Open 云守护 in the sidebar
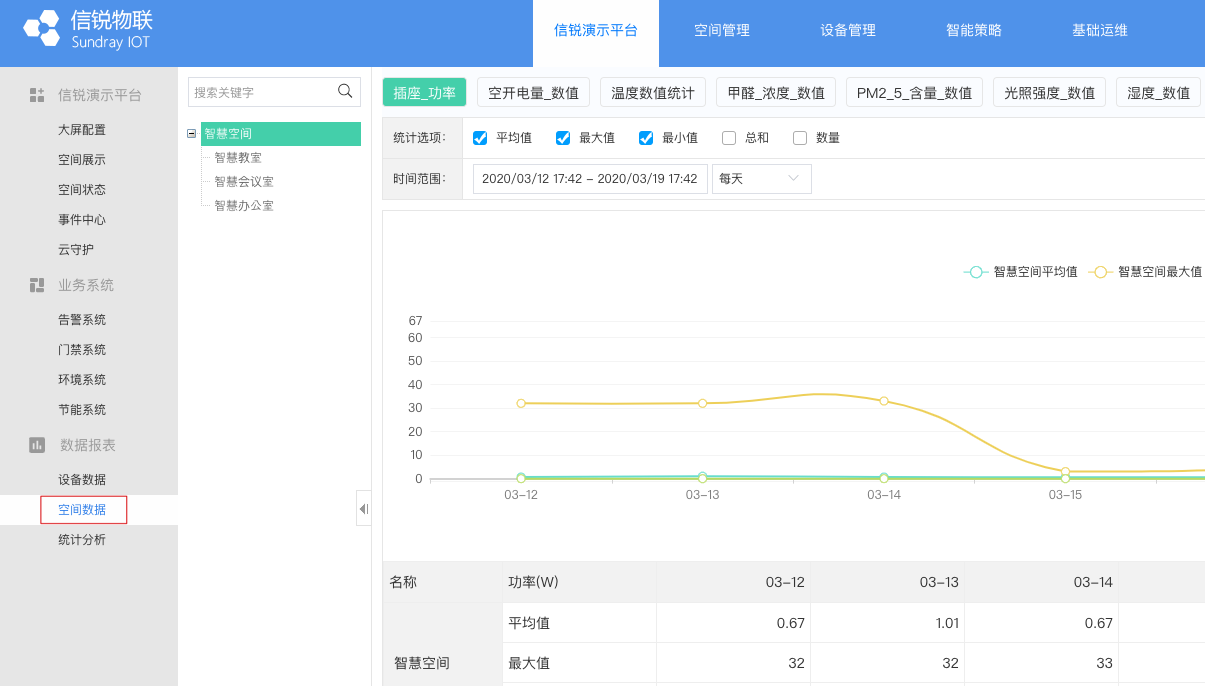 pyautogui.click(x=76, y=250)
